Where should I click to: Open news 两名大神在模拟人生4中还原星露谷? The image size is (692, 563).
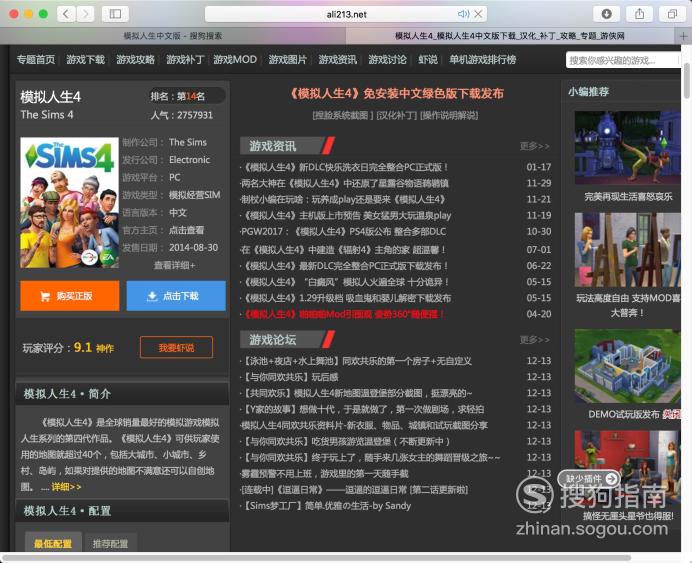click(345, 183)
